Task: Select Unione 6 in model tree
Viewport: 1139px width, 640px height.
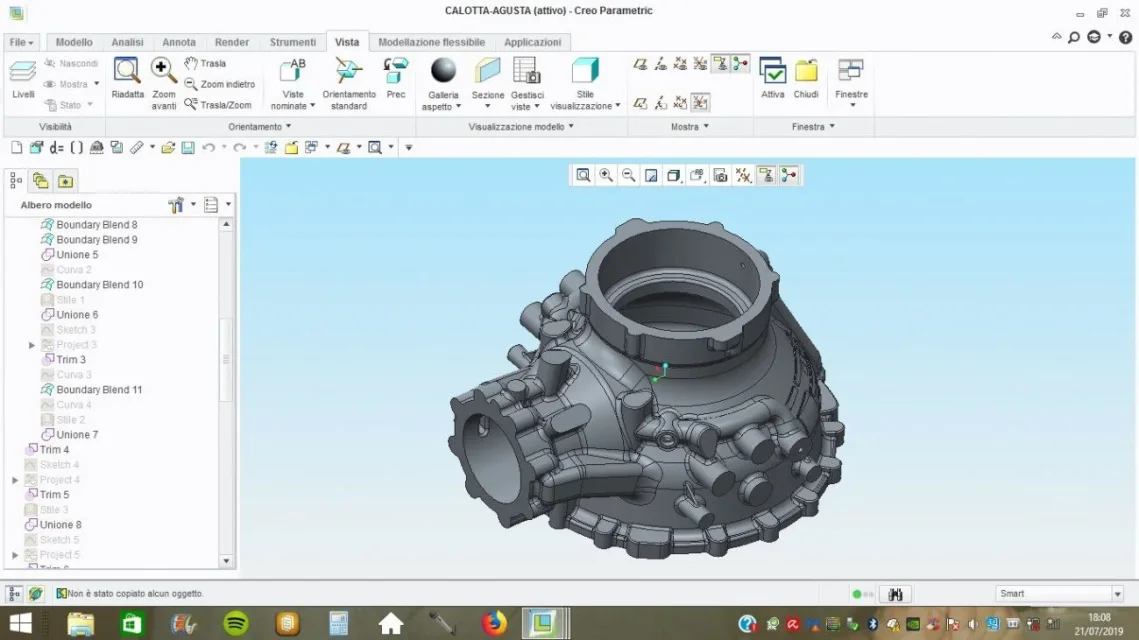Action: point(77,315)
